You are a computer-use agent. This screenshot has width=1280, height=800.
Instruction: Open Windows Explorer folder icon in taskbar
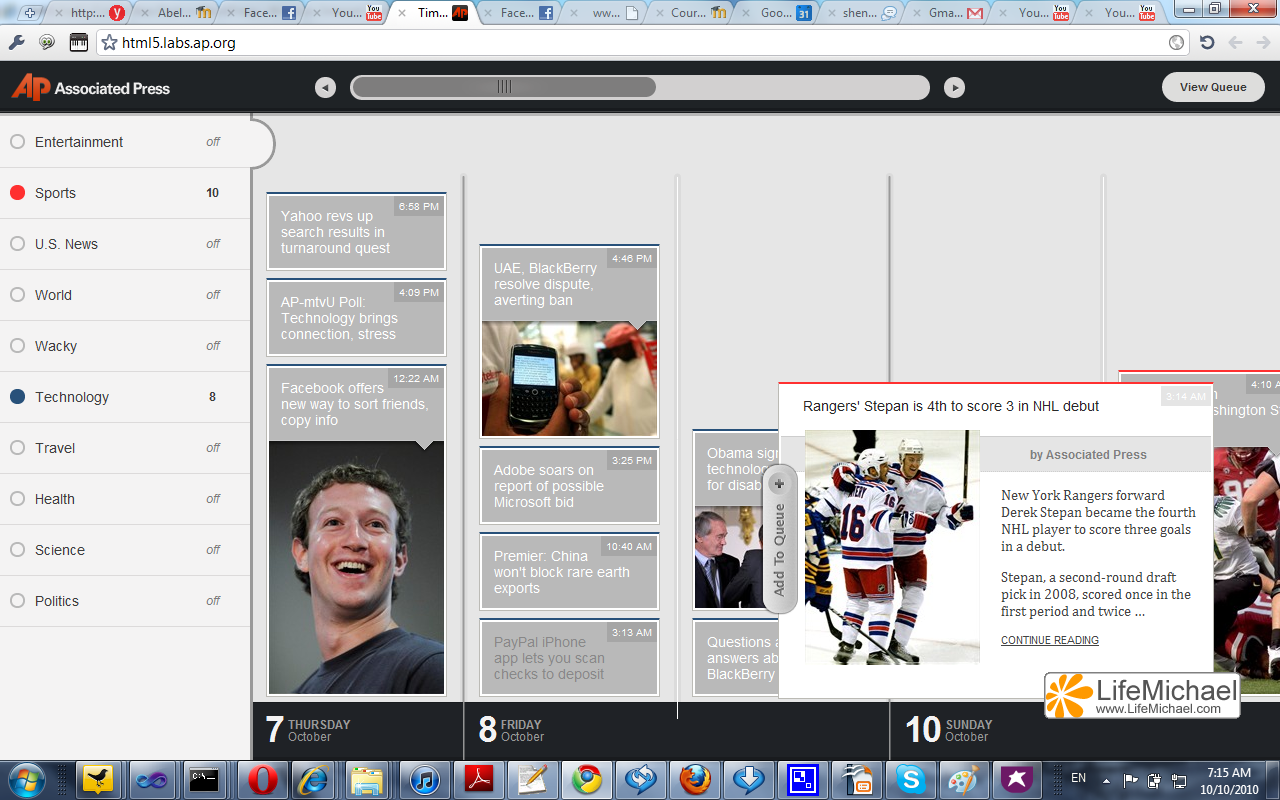click(367, 779)
